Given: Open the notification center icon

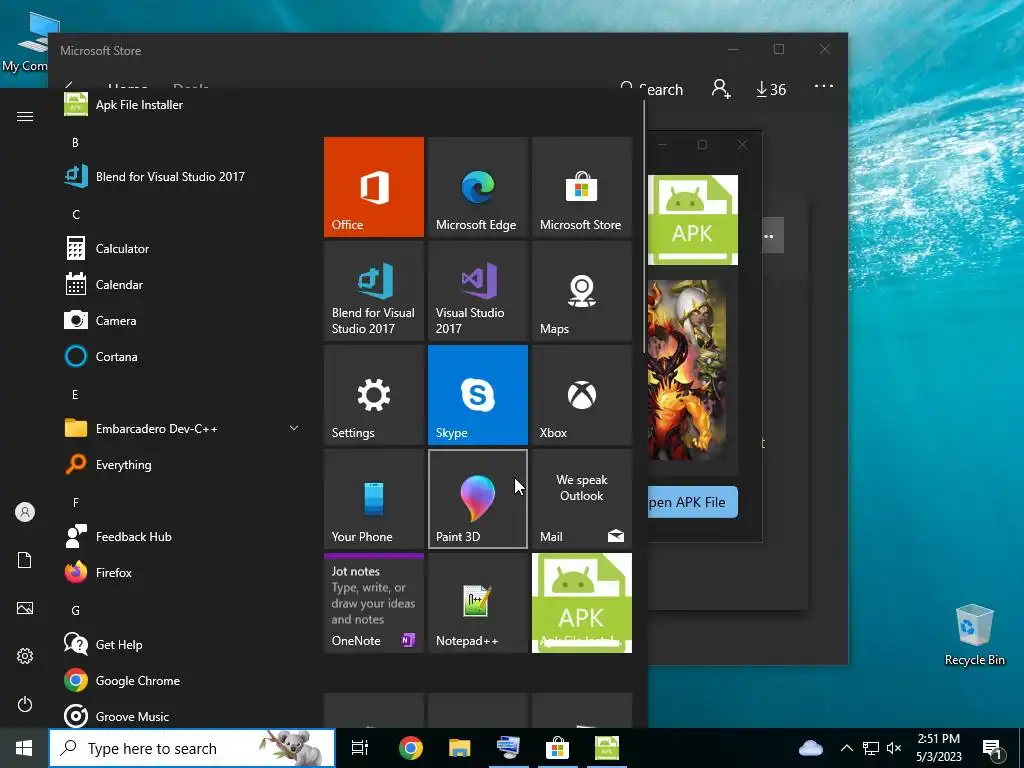Looking at the screenshot, I should (993, 748).
